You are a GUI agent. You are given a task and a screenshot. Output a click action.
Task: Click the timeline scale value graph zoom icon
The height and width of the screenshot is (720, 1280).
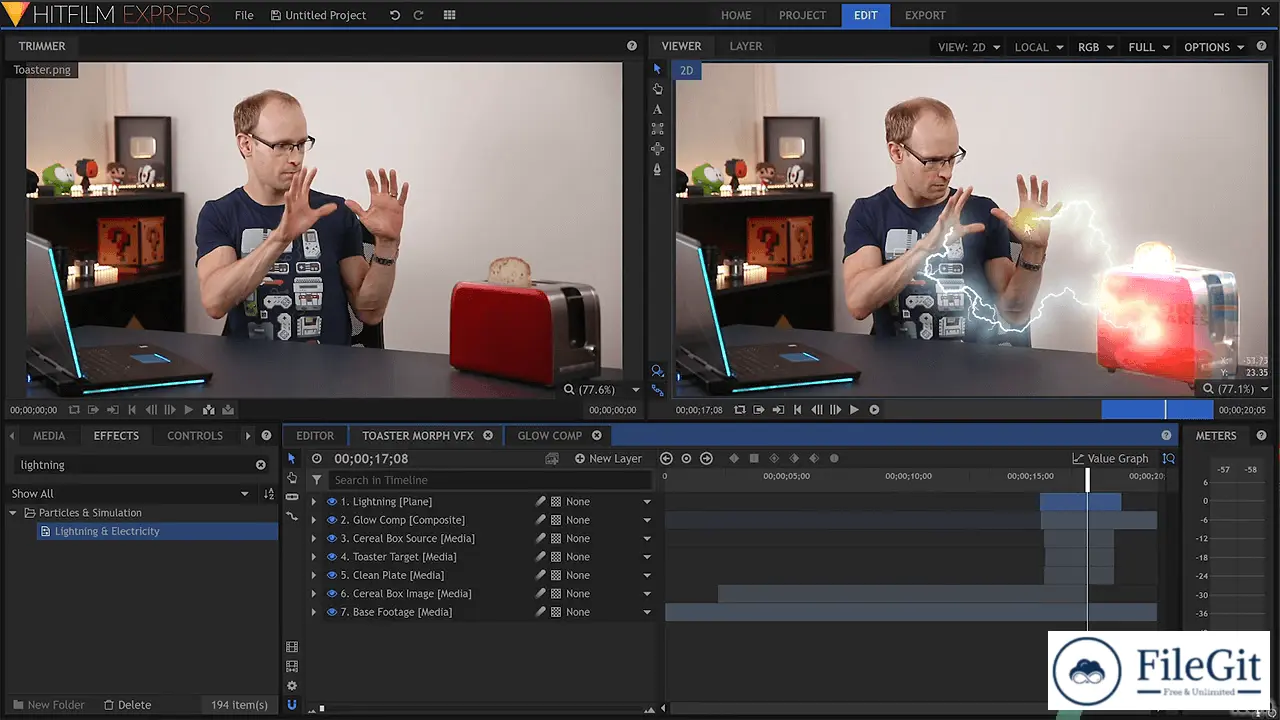[x=1168, y=458]
